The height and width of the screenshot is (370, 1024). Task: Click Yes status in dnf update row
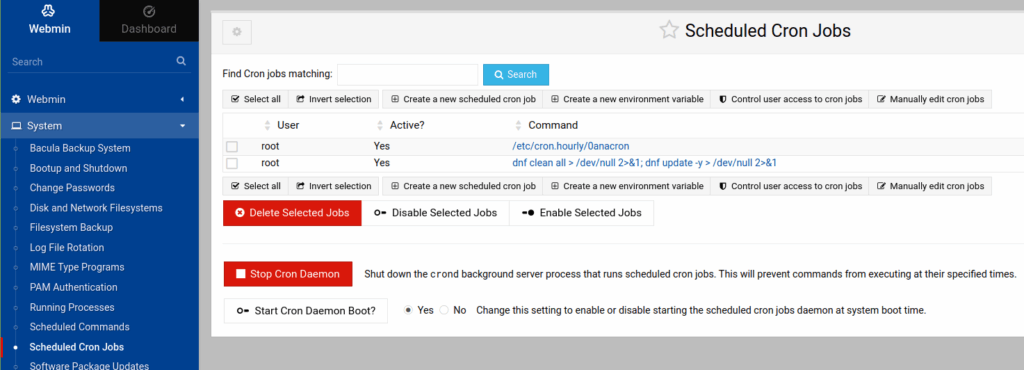point(381,162)
